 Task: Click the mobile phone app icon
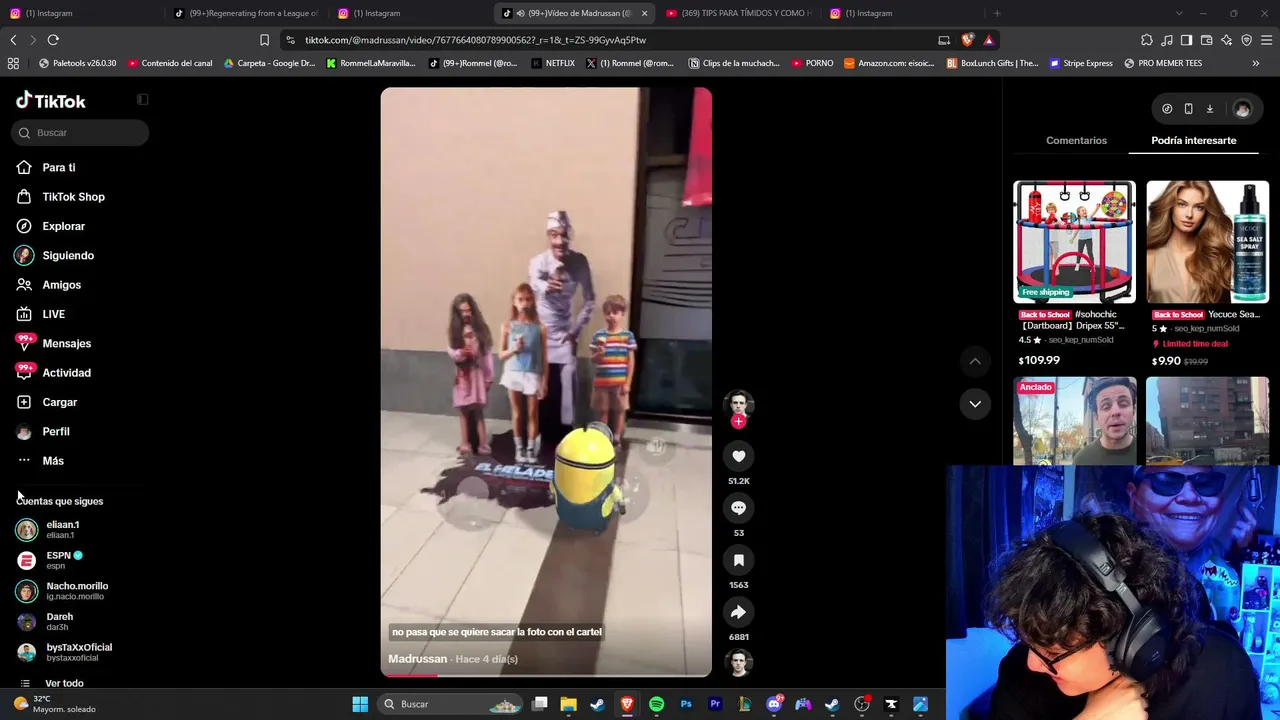tap(1188, 109)
